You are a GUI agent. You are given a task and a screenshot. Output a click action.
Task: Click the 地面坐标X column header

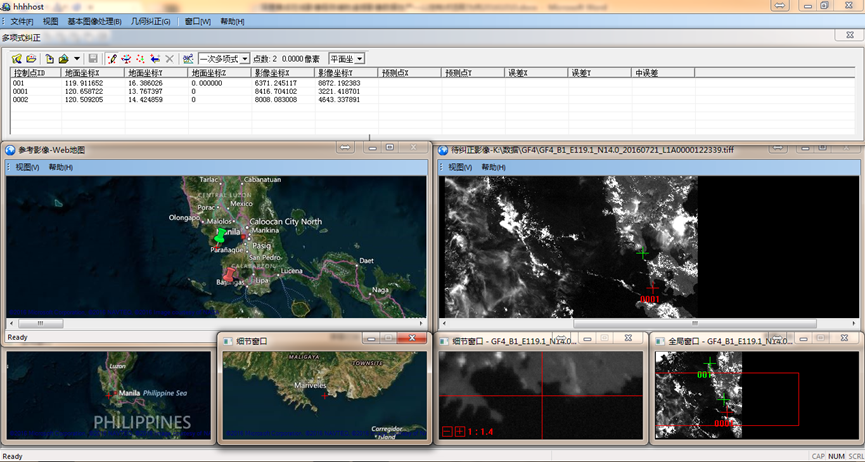point(82,73)
